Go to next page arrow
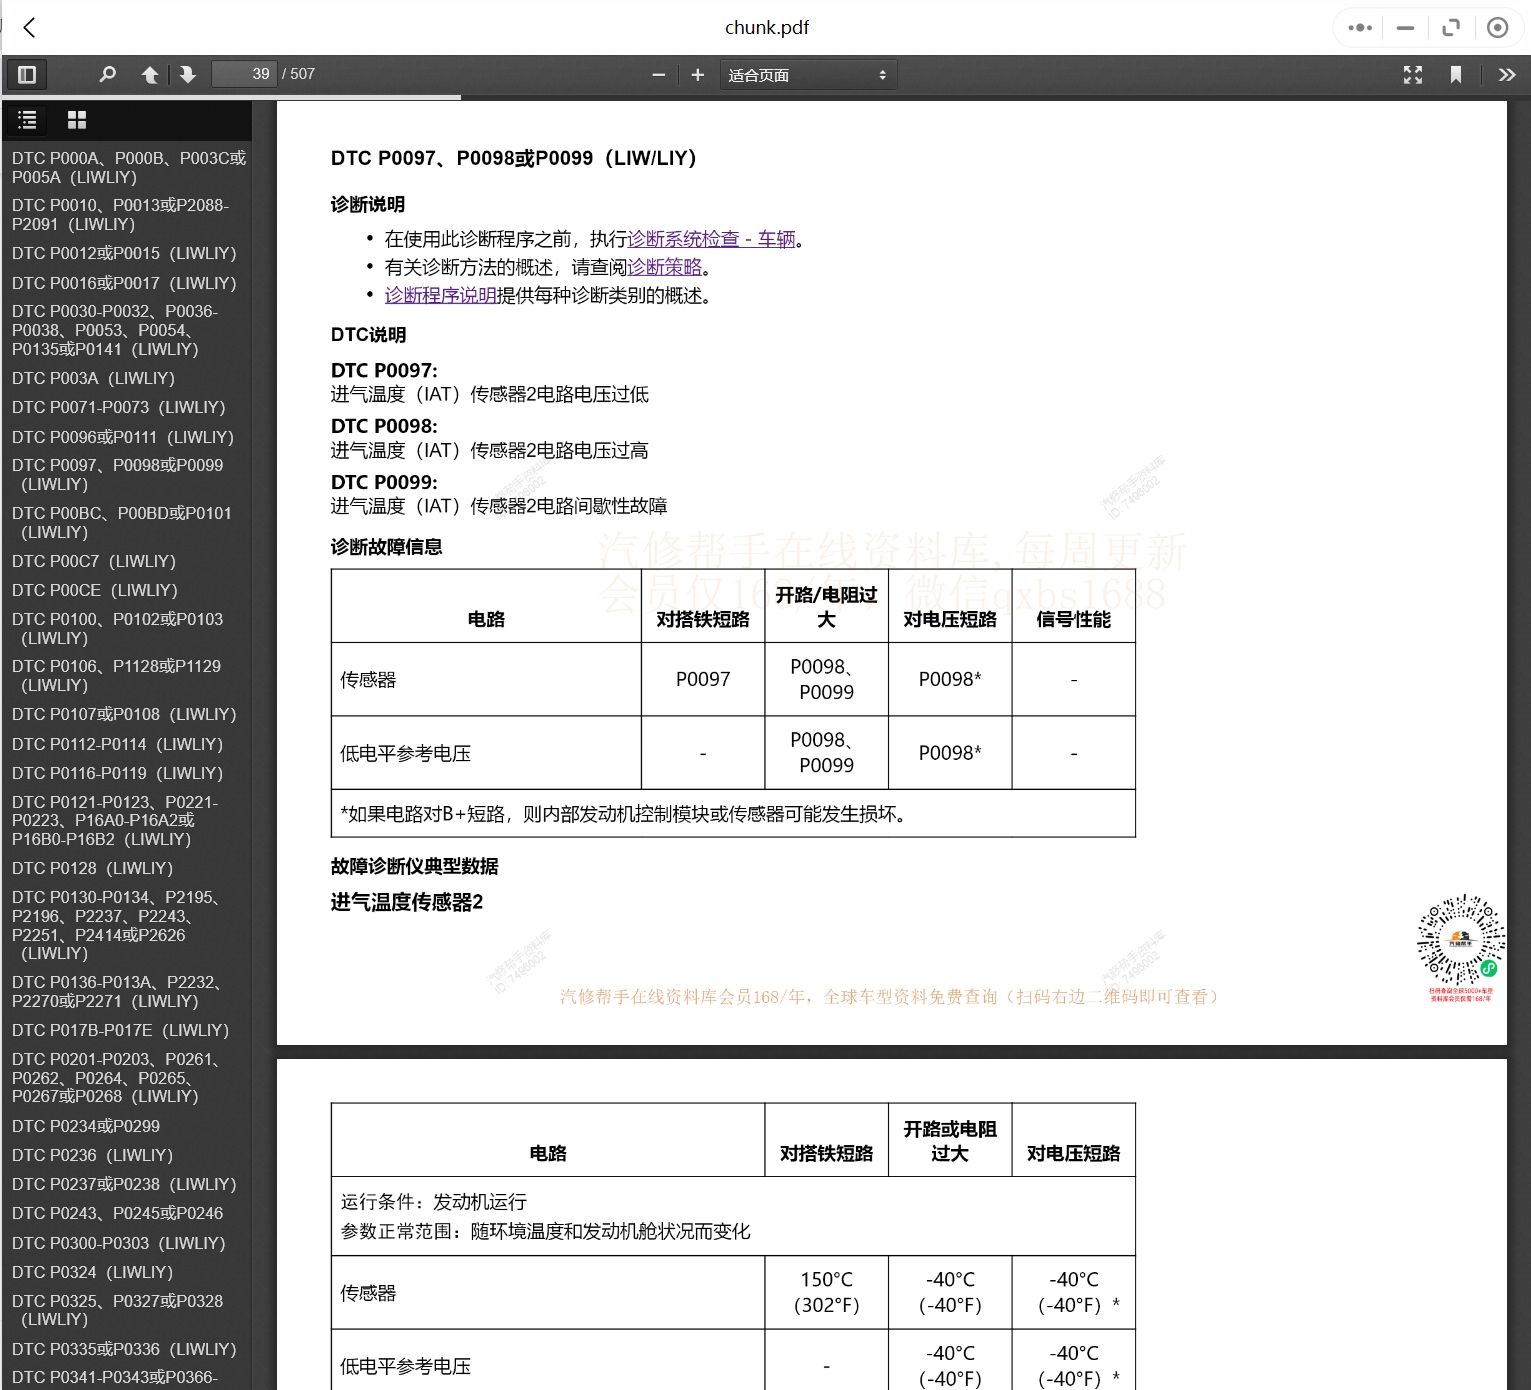Screen dimensions: 1531x1390 coord(187,75)
